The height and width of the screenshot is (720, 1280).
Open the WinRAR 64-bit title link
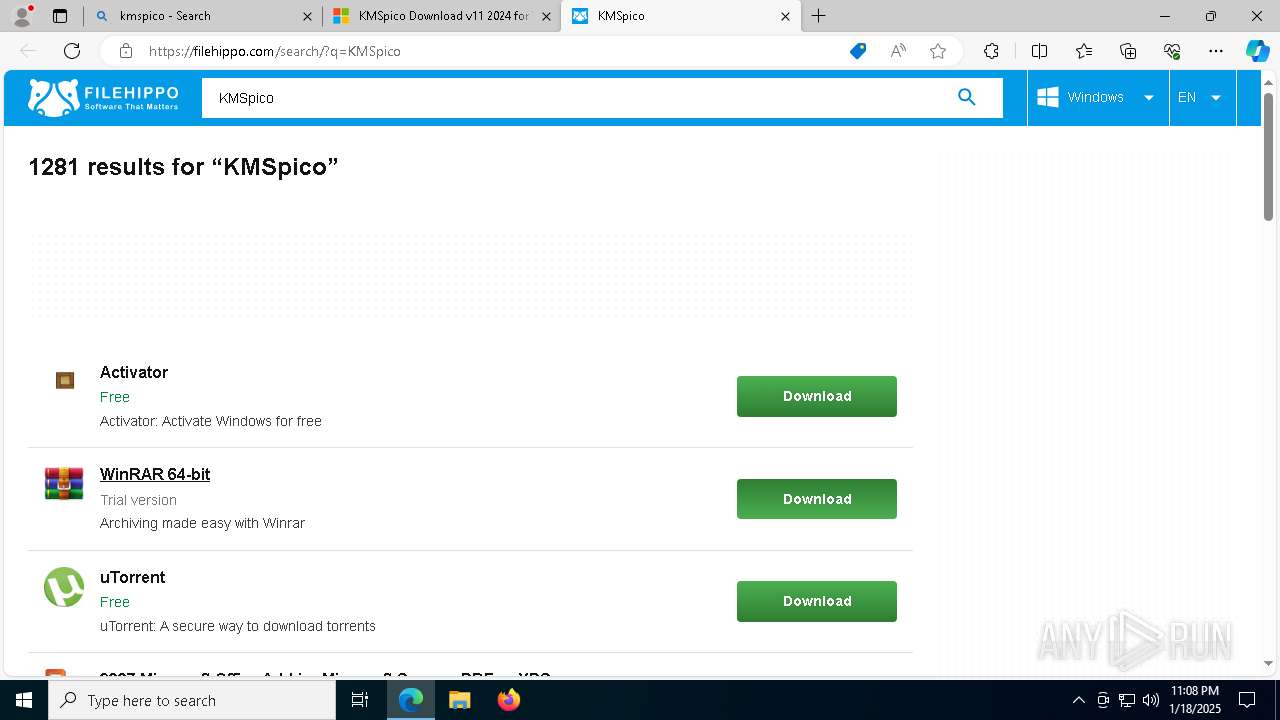click(x=155, y=474)
